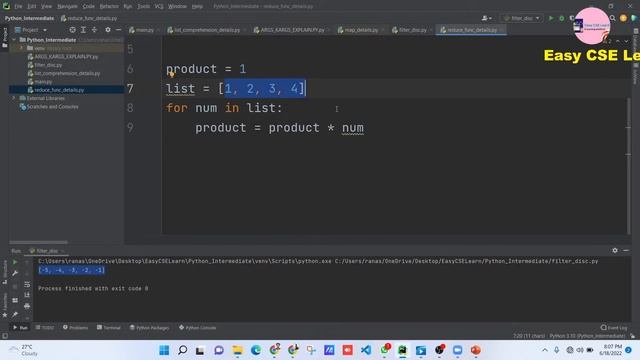Hide Run panel with minus icon

[626, 250]
